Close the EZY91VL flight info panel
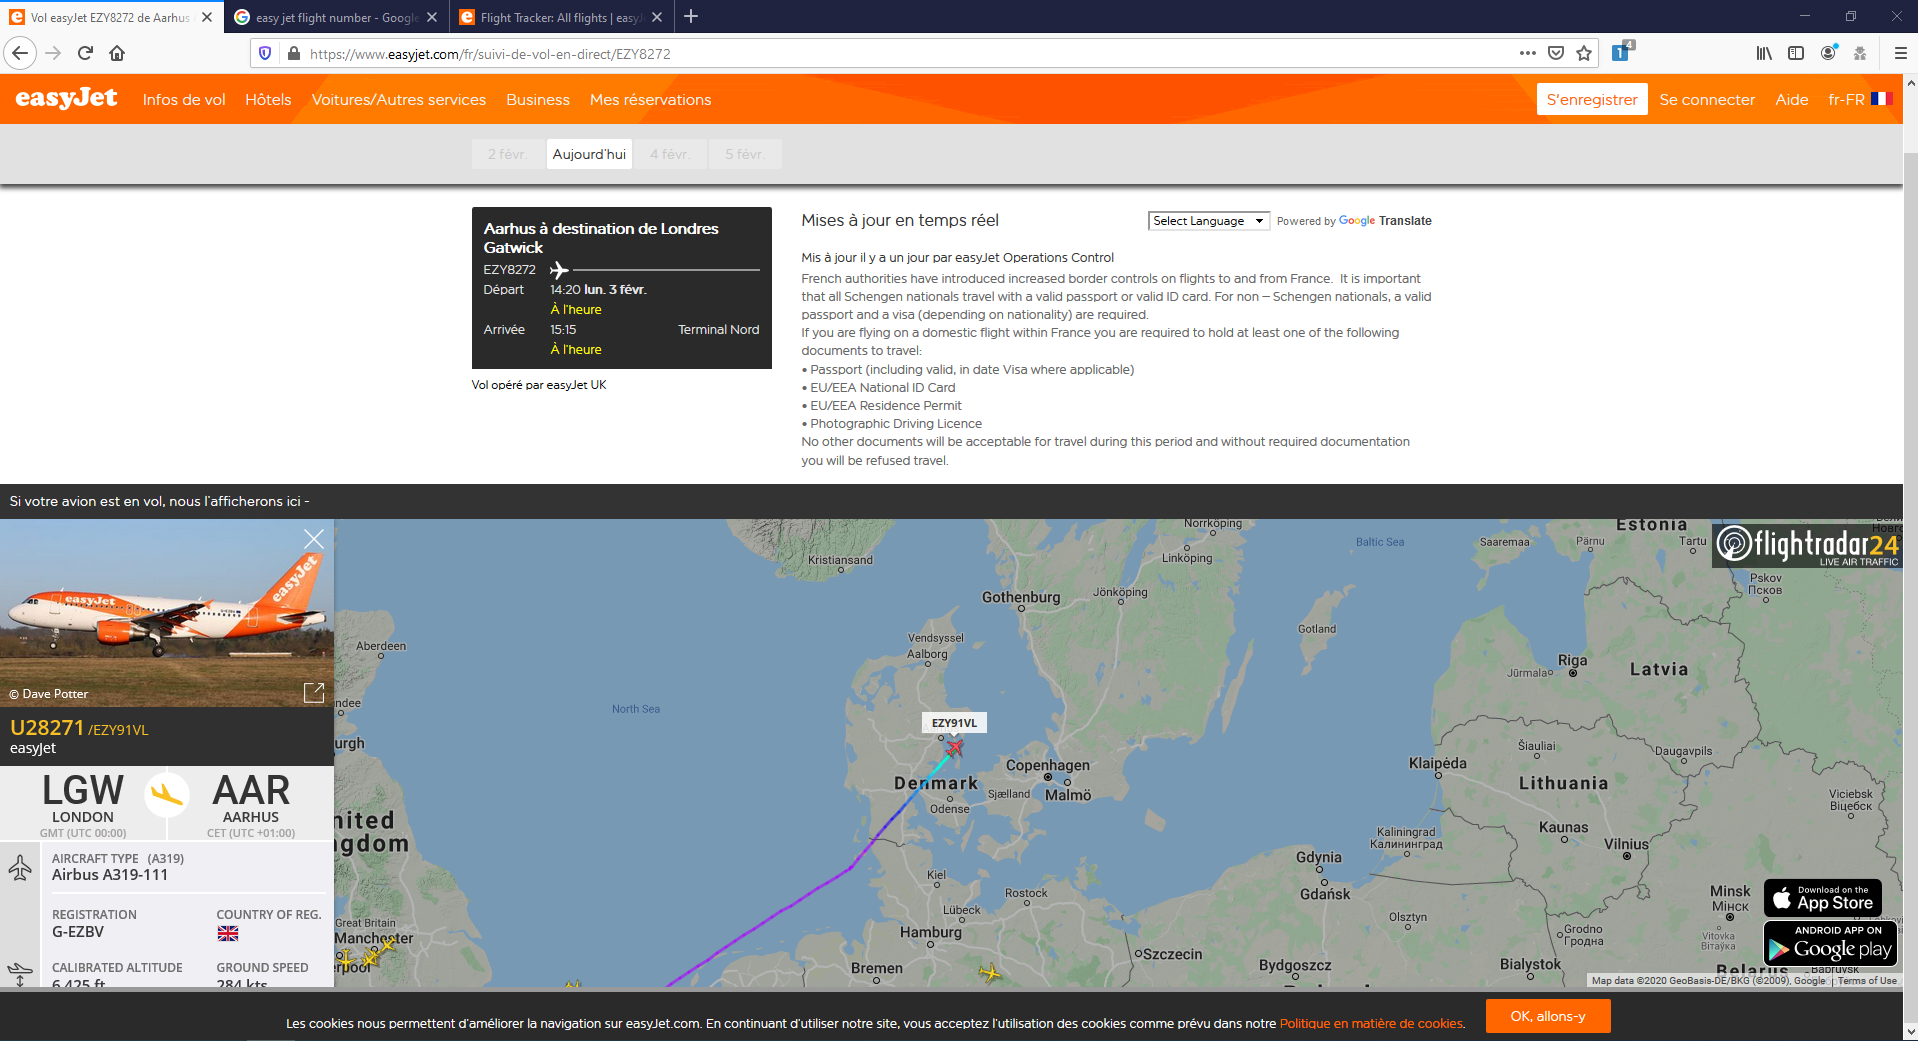This screenshot has width=1918, height=1041. point(314,539)
